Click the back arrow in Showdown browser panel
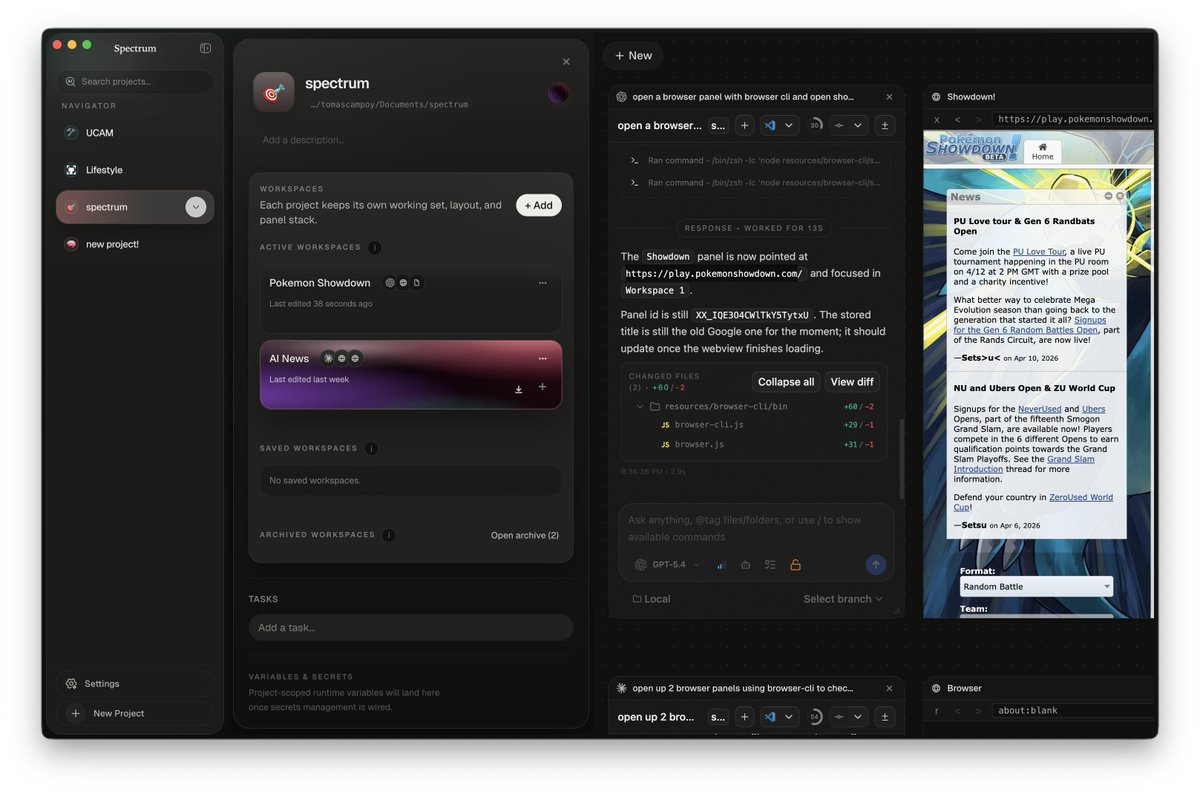1200x794 pixels. (x=957, y=119)
